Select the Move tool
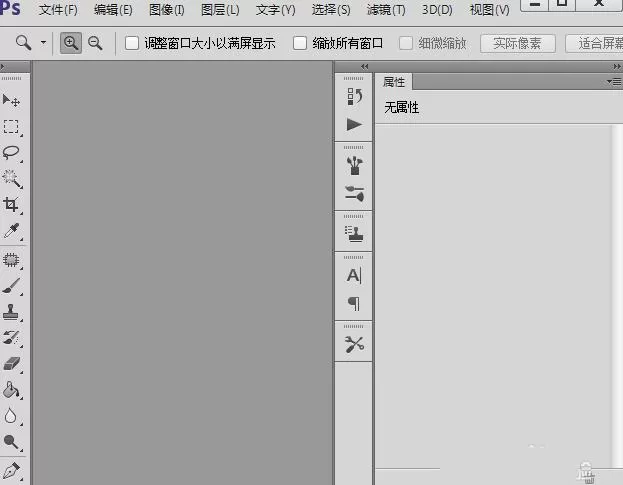 [11, 101]
